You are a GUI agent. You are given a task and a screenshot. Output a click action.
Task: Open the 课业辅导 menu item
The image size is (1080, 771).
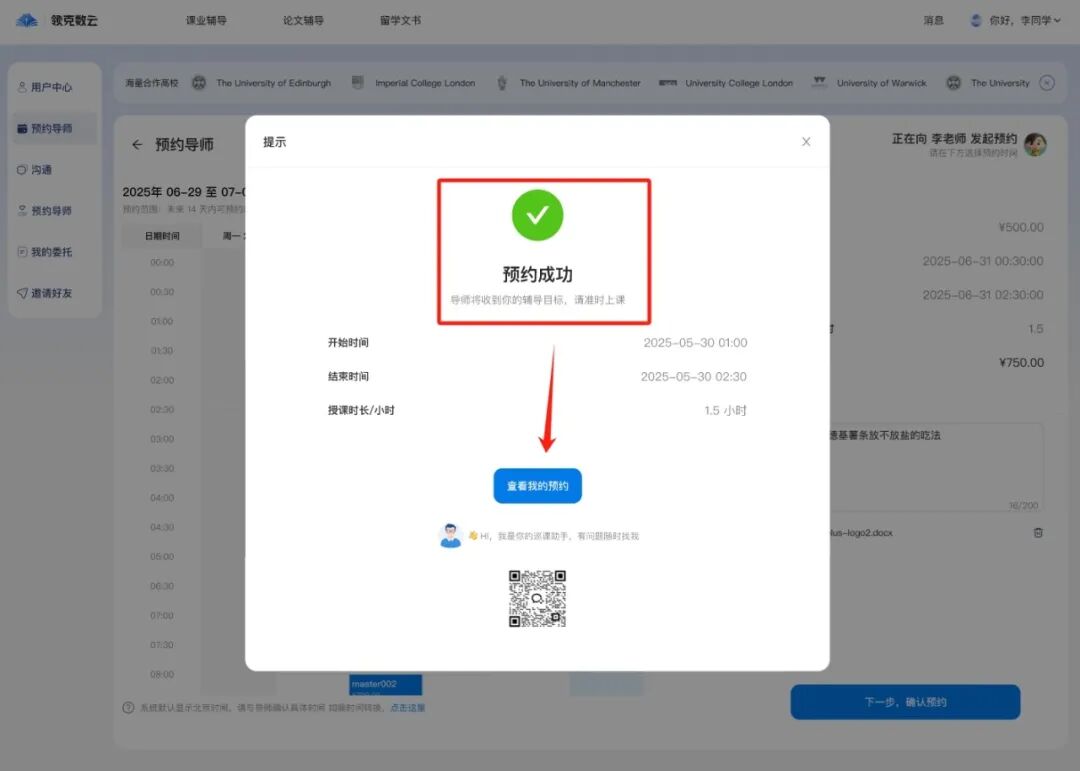point(207,20)
